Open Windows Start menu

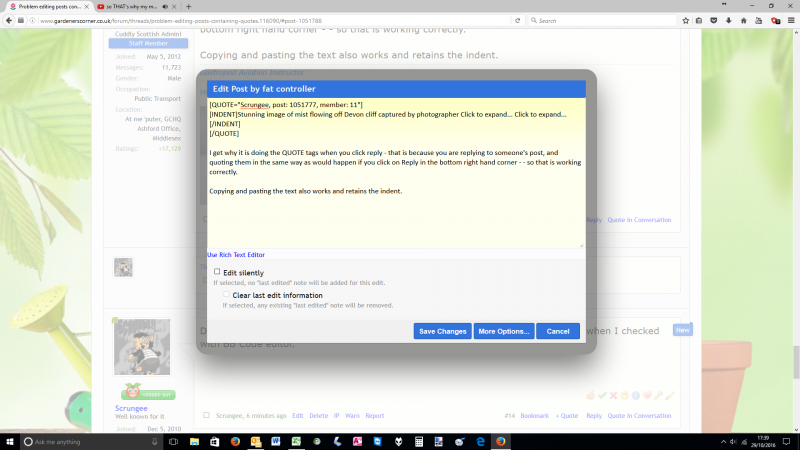pos(10,441)
